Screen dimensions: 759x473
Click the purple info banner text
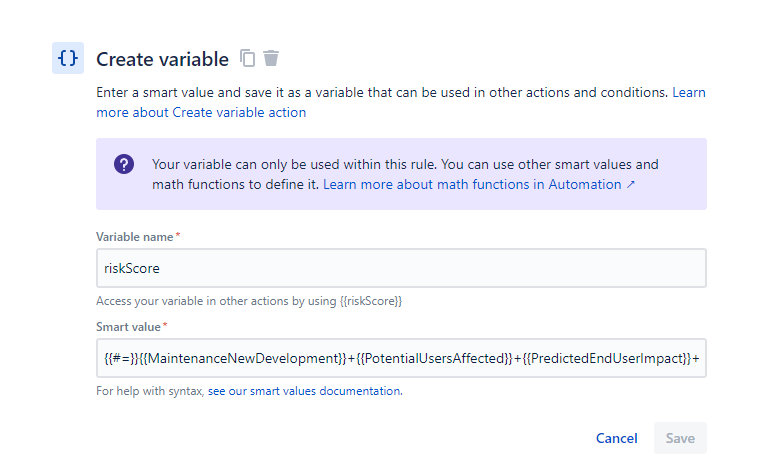(405, 165)
